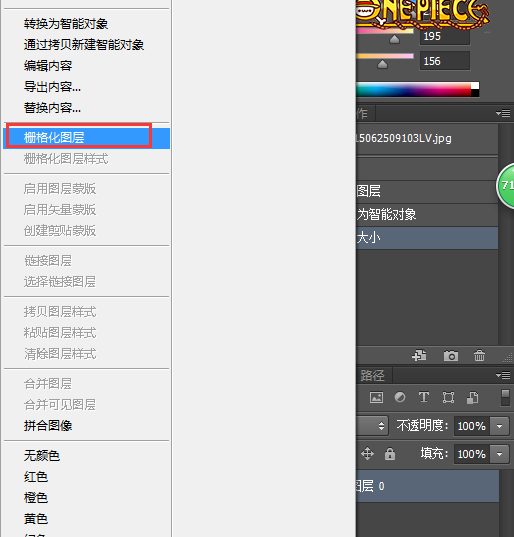Click the color value field showing 195
The image size is (514, 537).
(x=445, y=36)
